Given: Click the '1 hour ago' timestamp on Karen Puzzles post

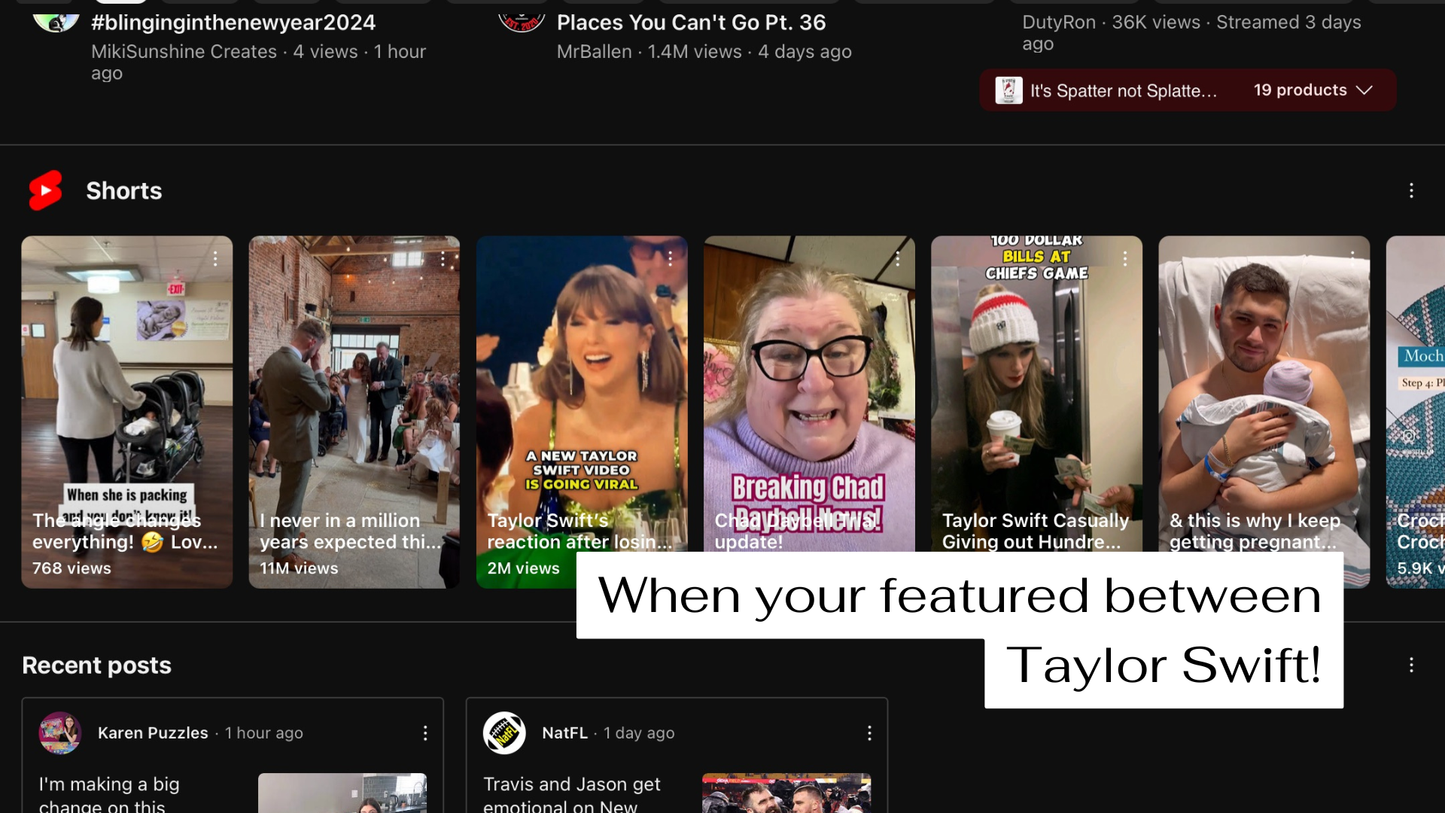Looking at the screenshot, I should [264, 733].
